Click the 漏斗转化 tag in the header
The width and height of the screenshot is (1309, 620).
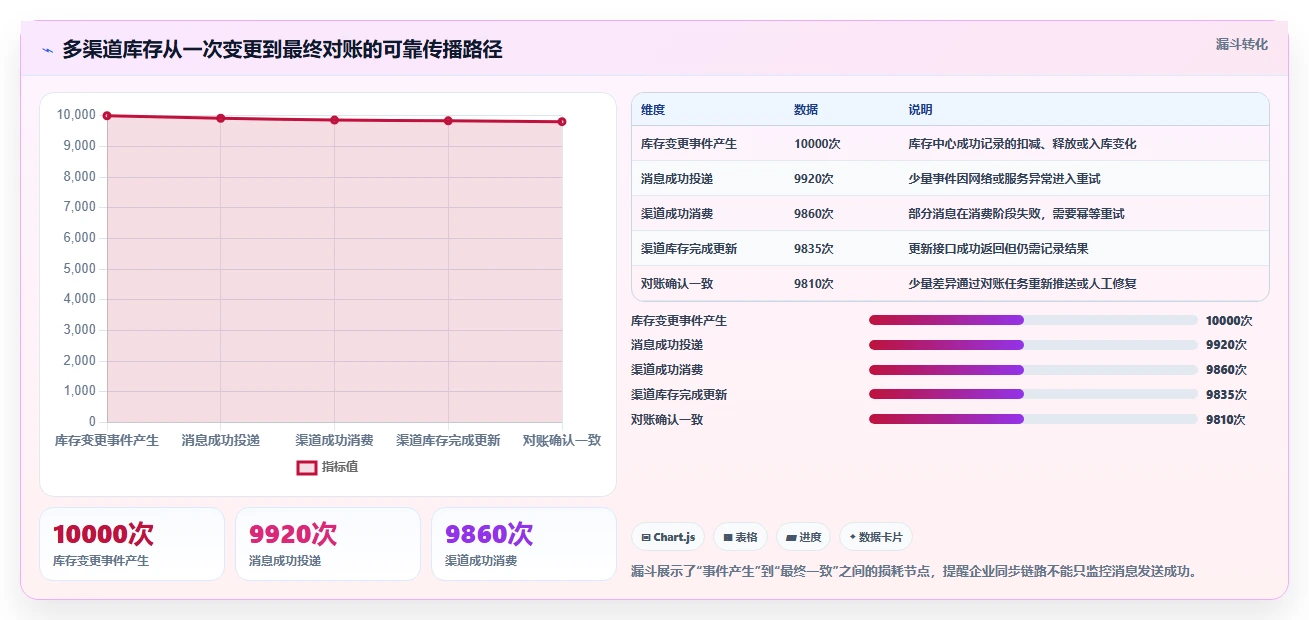(x=1242, y=44)
